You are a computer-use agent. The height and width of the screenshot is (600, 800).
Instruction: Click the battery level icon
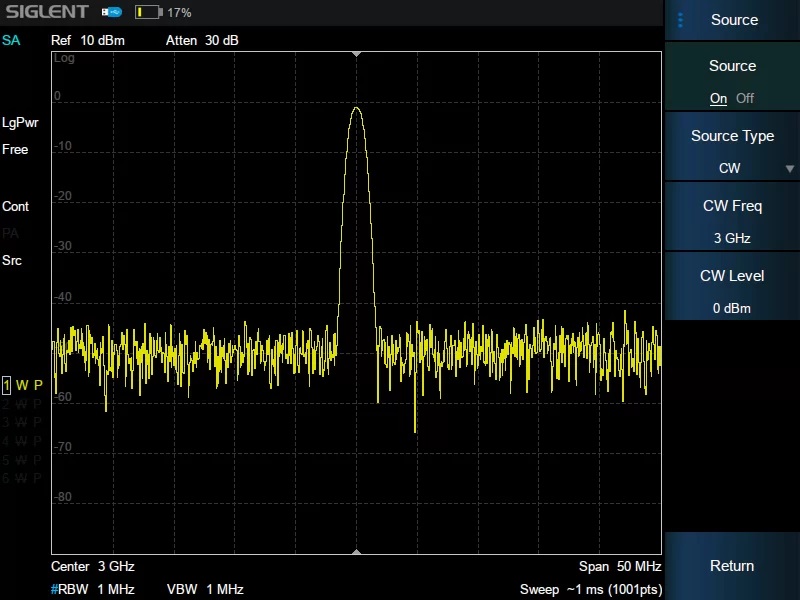[x=148, y=13]
